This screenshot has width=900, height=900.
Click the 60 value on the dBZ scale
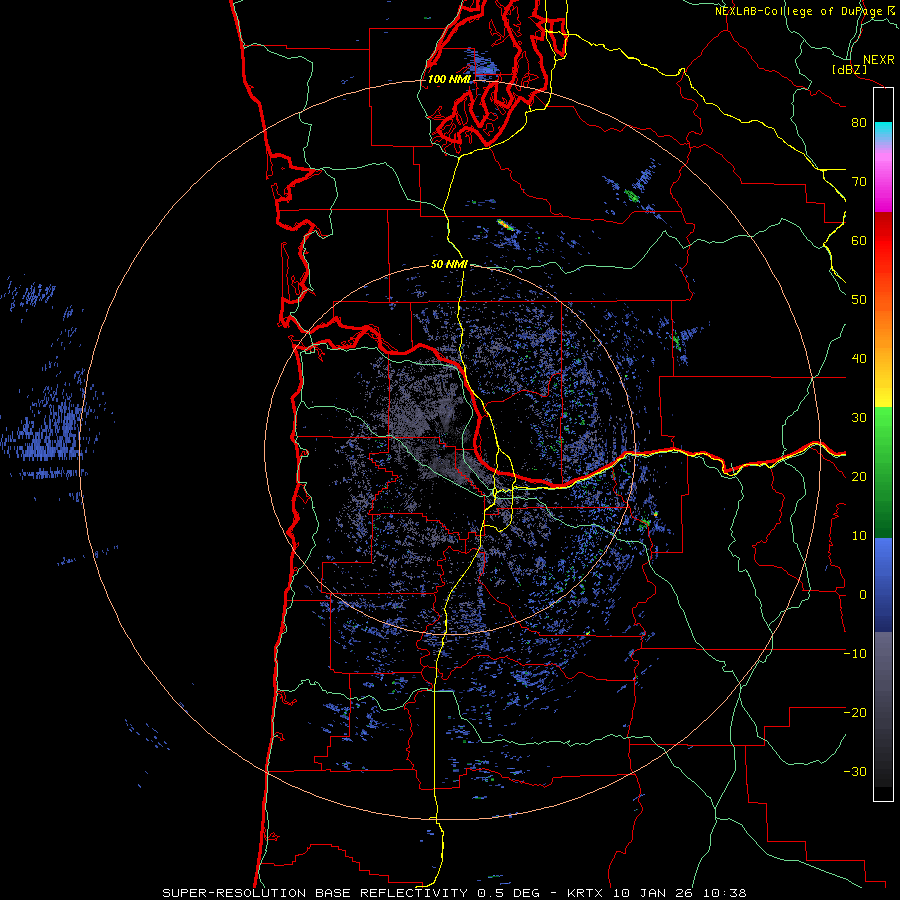(859, 241)
